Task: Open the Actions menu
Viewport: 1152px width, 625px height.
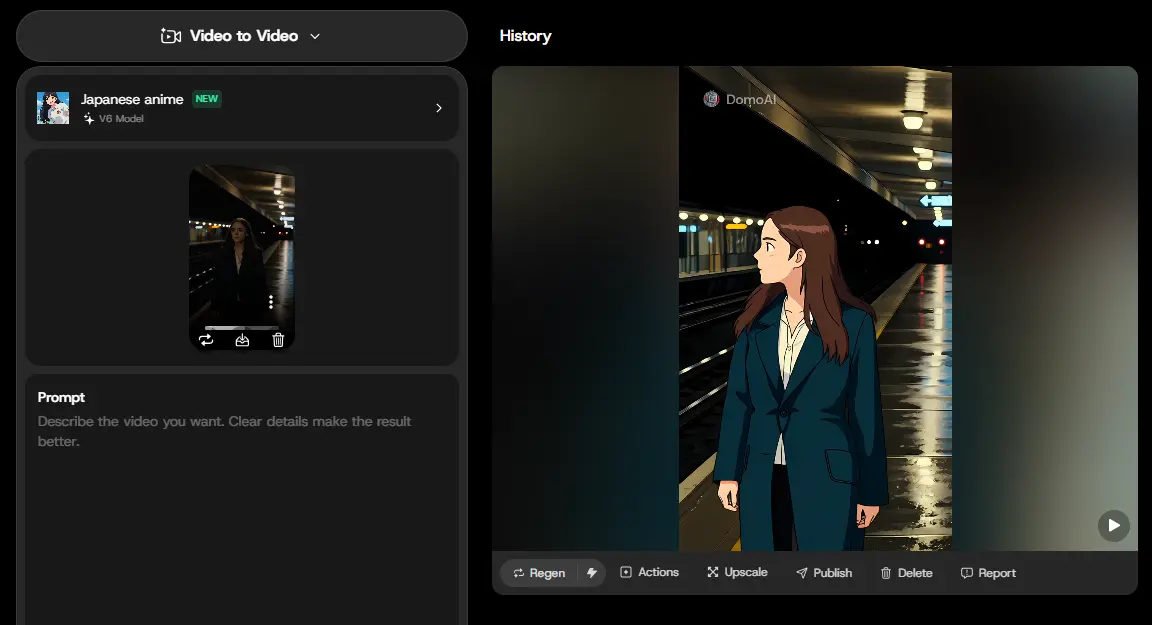Action: 649,572
